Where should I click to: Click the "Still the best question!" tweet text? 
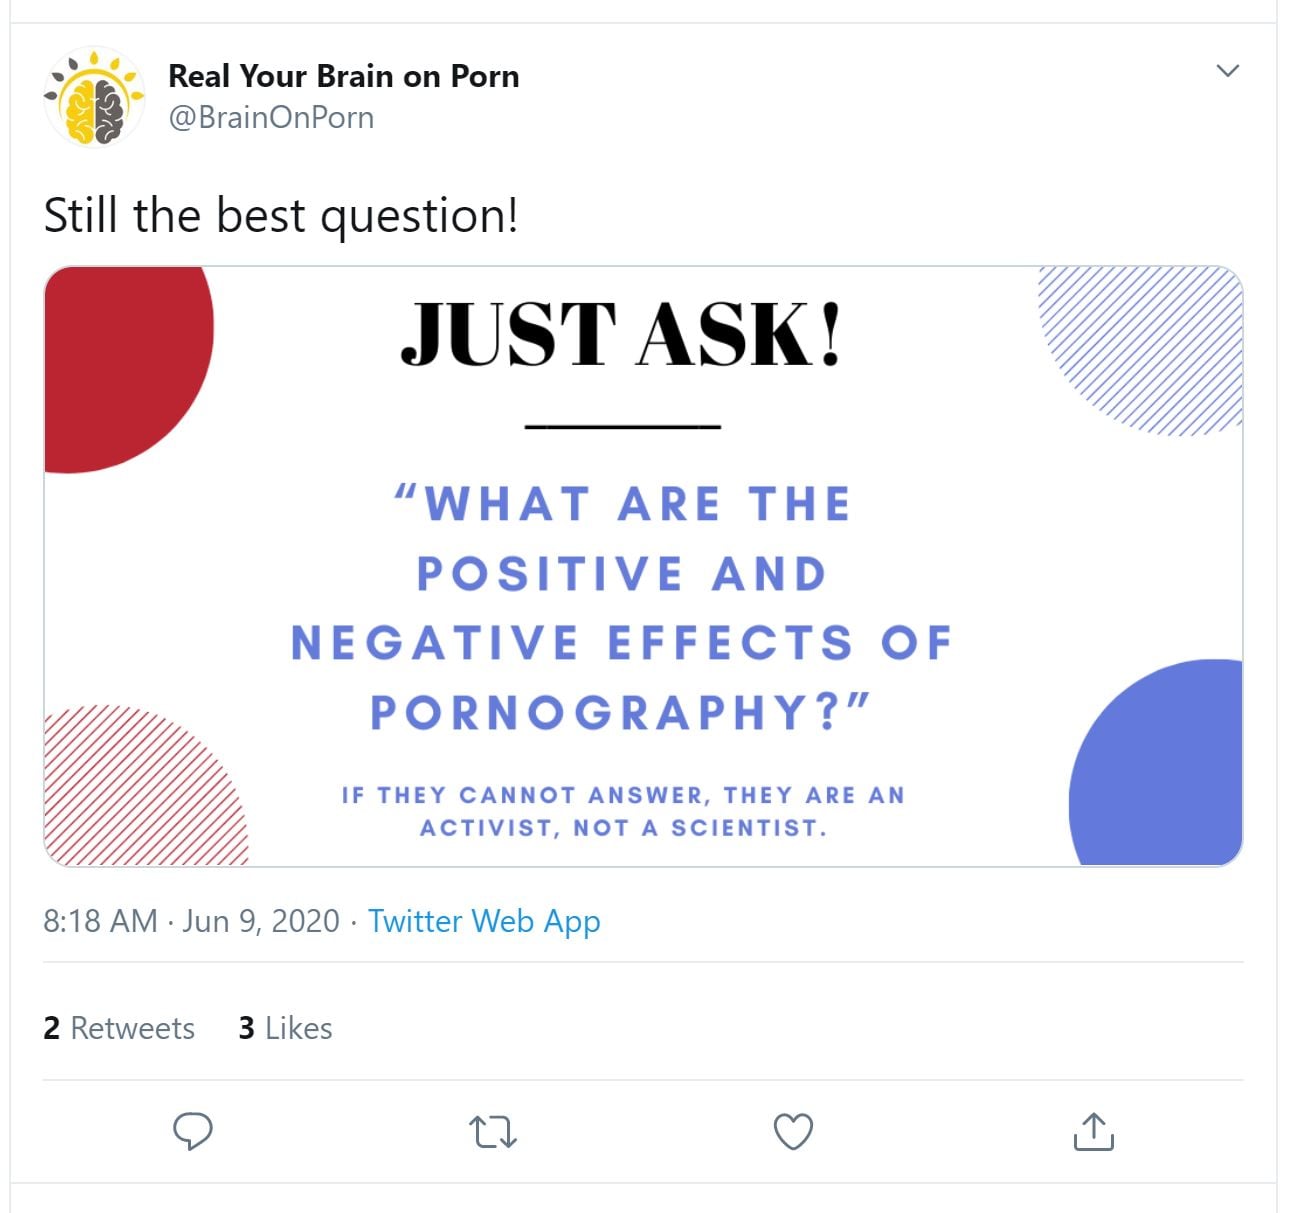(x=281, y=215)
